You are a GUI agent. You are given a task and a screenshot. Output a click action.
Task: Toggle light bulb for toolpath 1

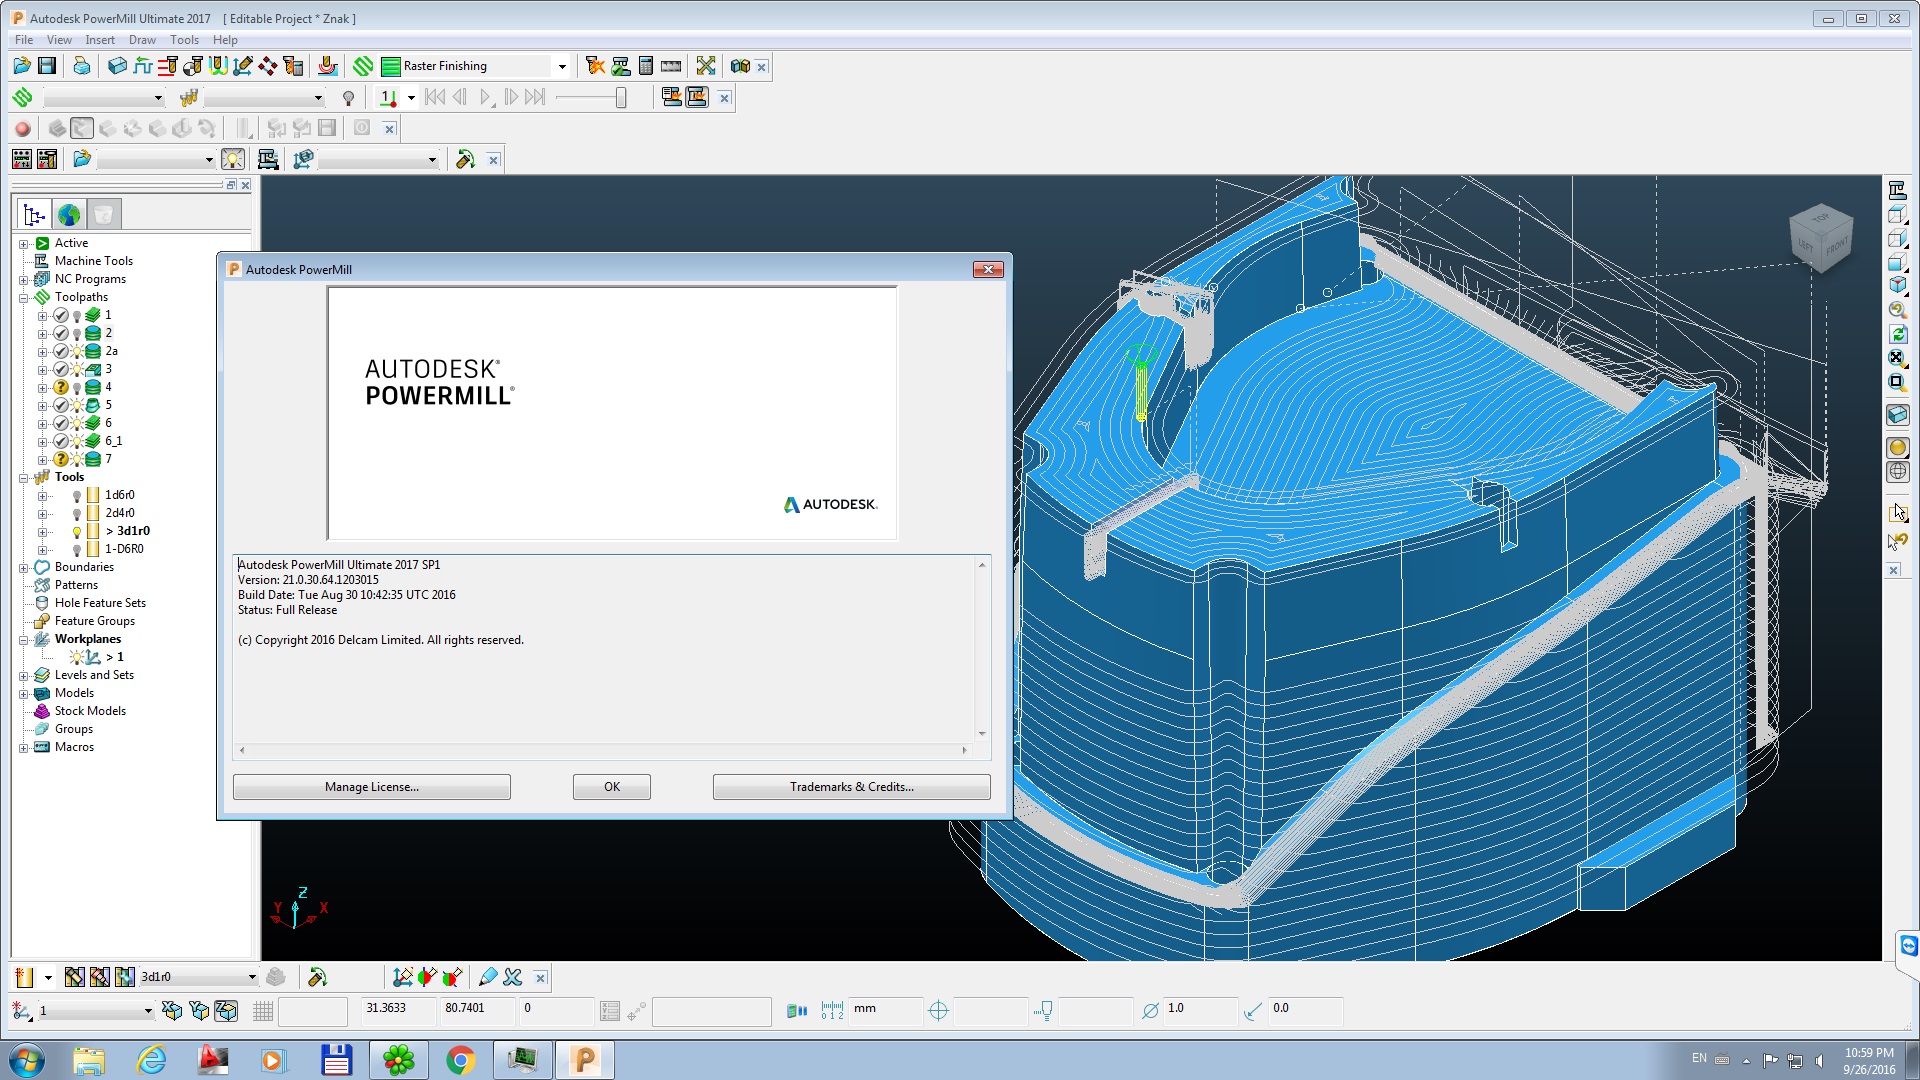pyautogui.click(x=77, y=315)
